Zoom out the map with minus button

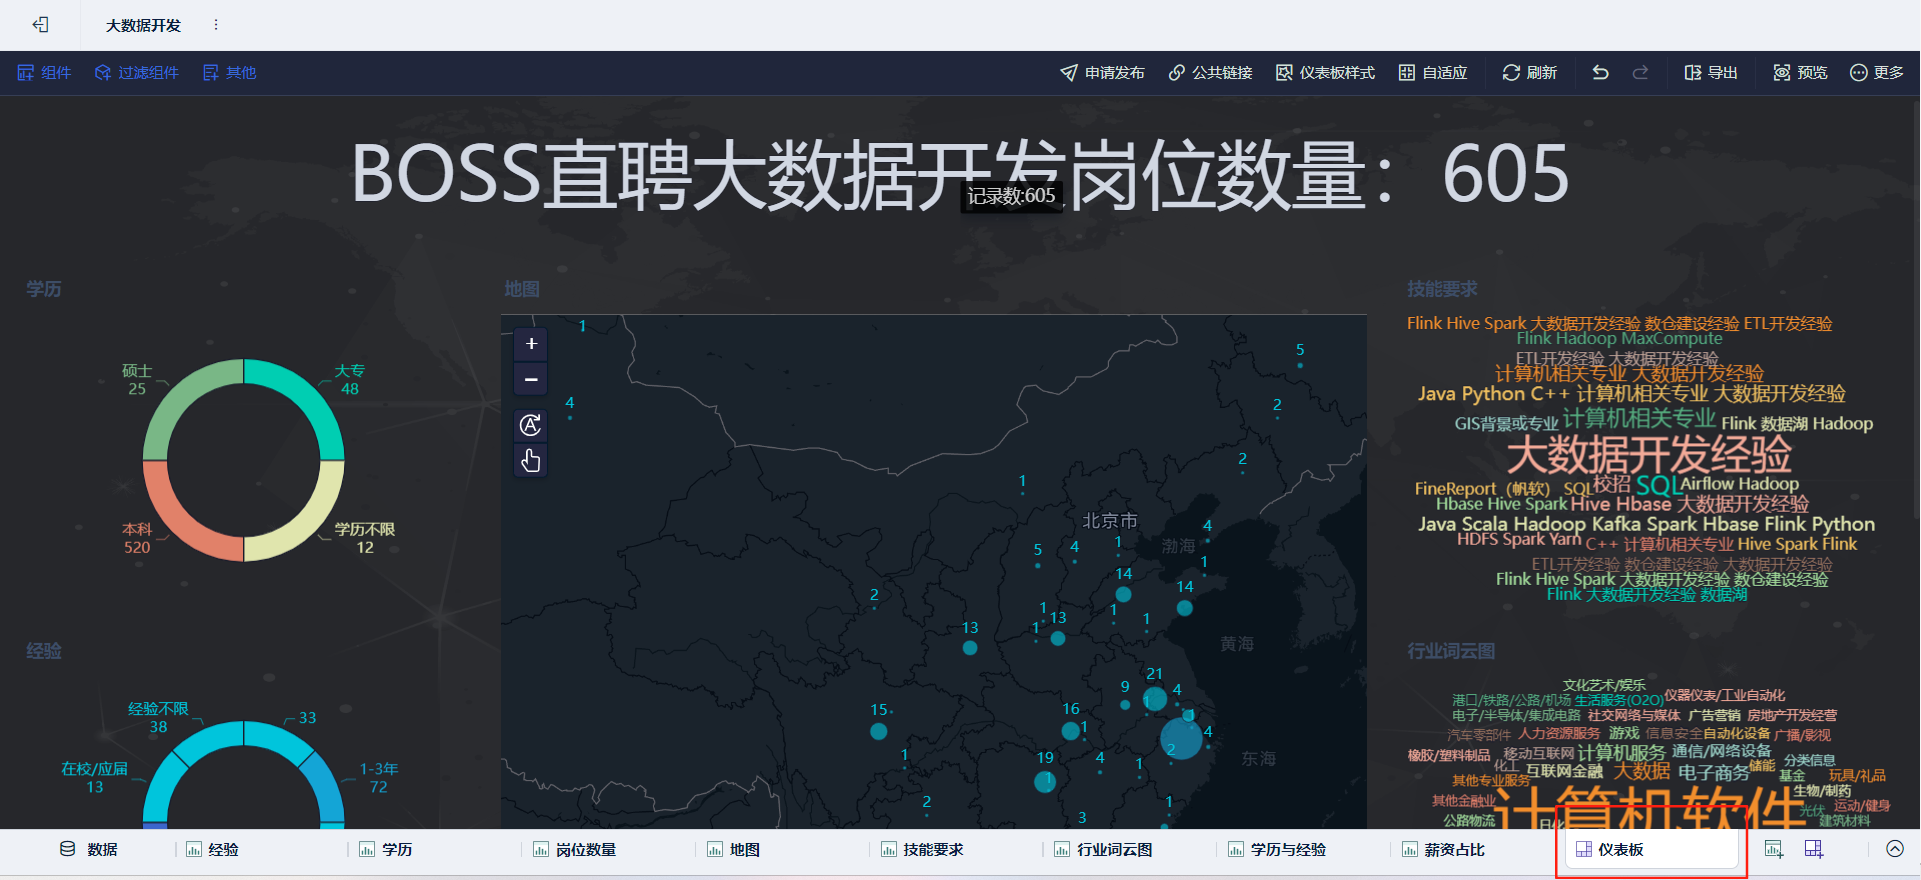[x=531, y=379]
